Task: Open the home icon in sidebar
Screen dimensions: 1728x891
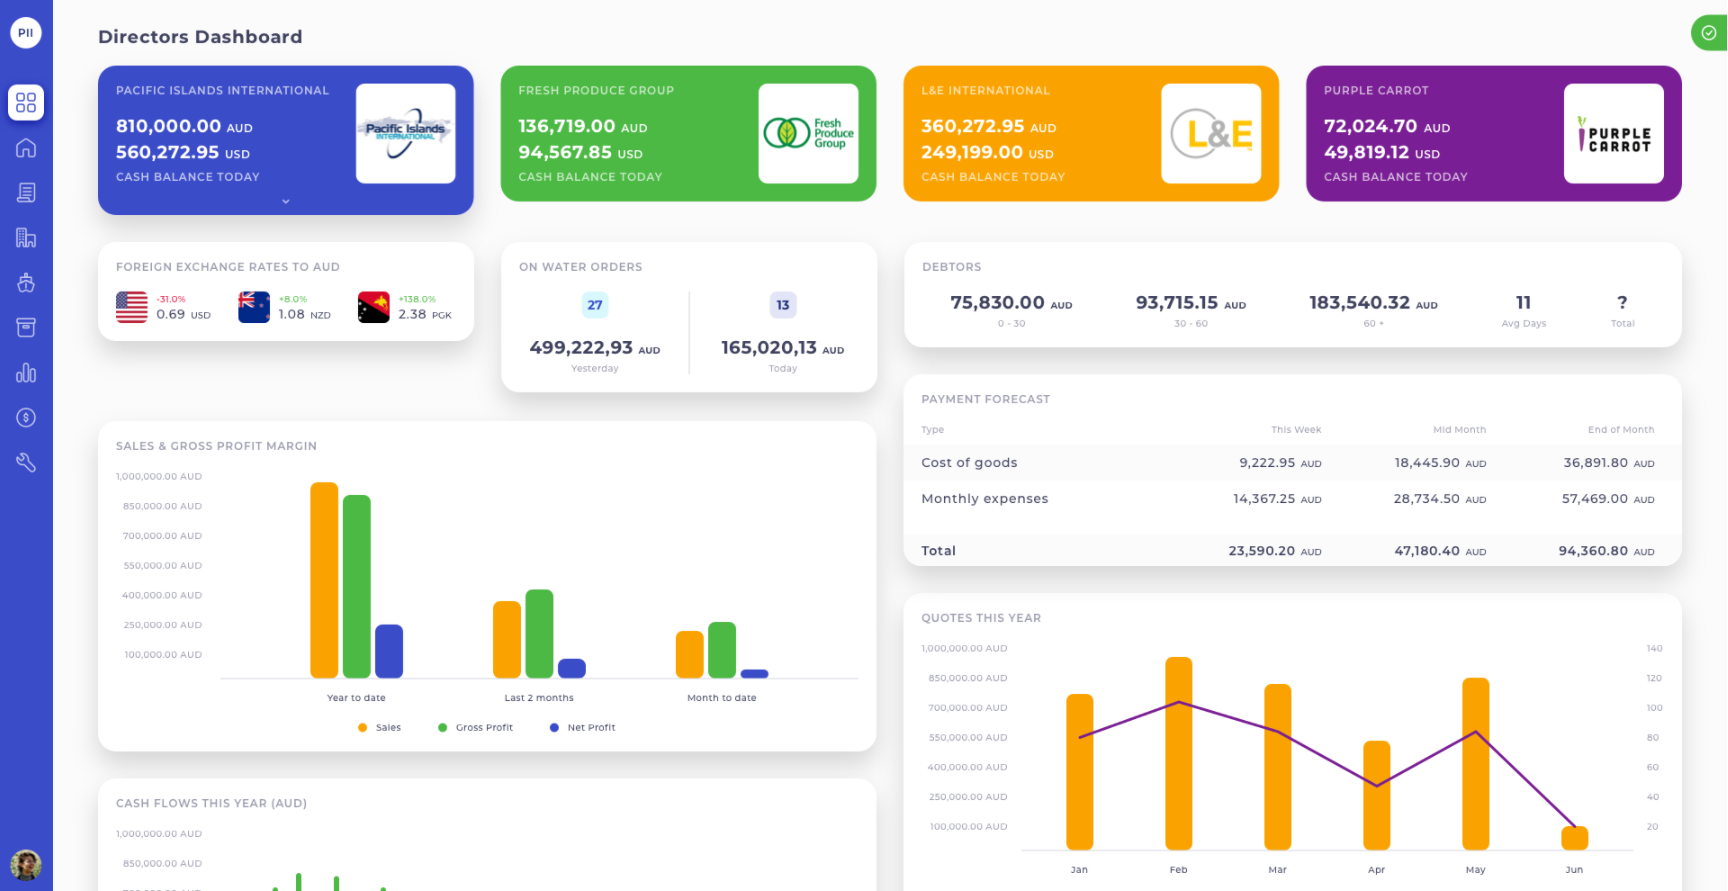Action: click(x=26, y=148)
